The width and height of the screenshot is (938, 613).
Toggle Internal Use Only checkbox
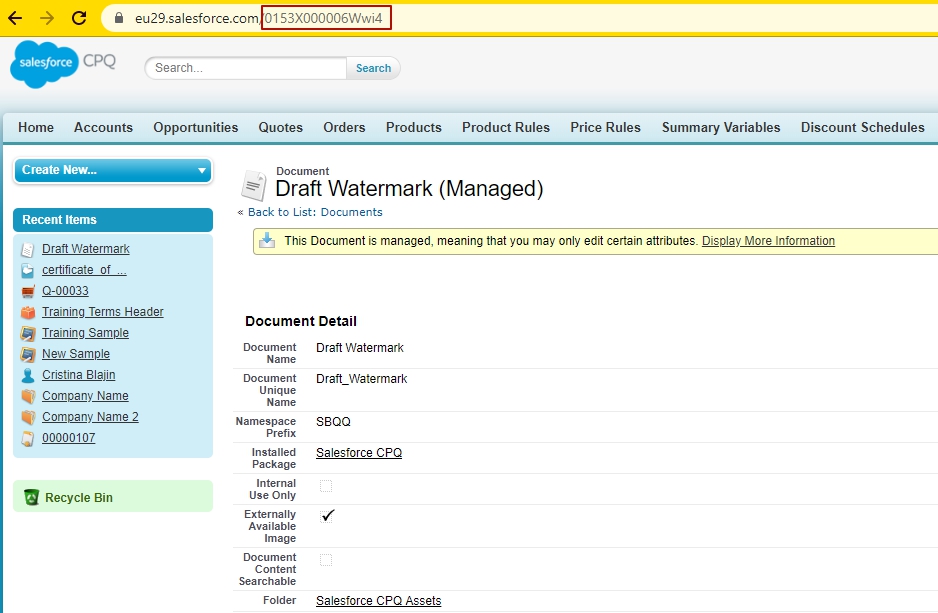click(x=326, y=486)
